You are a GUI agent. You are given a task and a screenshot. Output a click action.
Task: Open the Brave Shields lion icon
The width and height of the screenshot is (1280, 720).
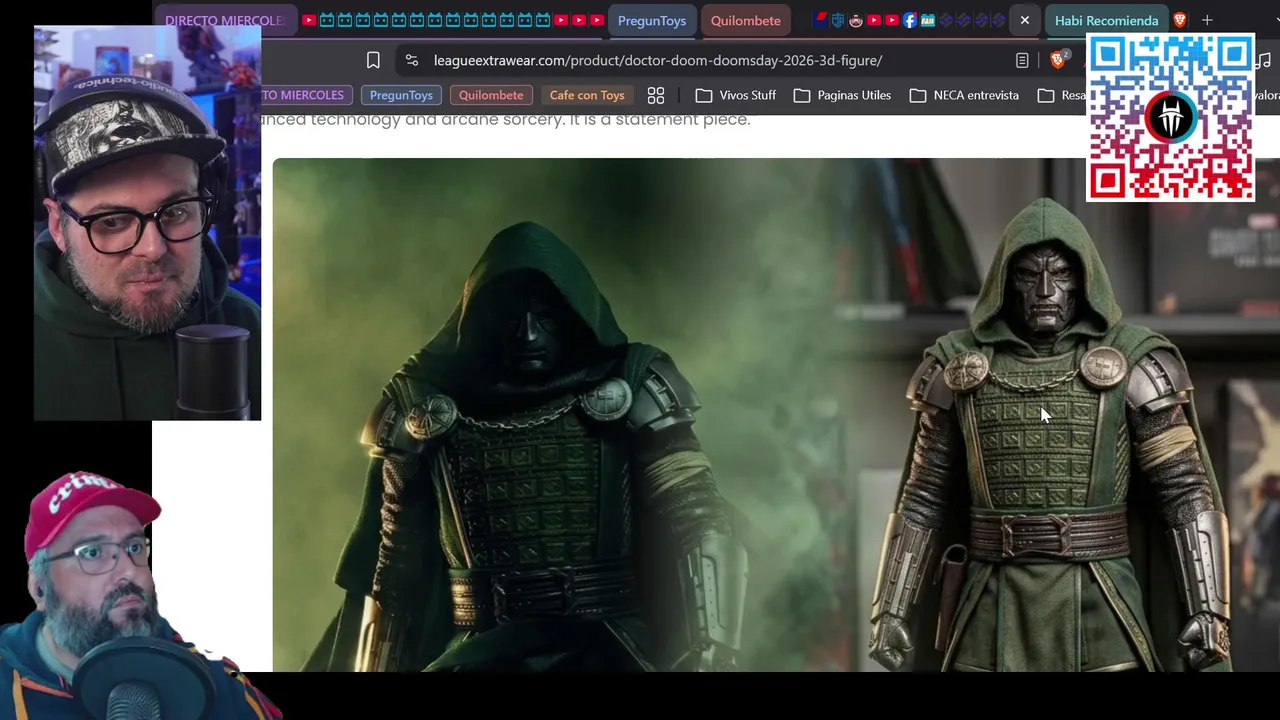tap(1057, 60)
